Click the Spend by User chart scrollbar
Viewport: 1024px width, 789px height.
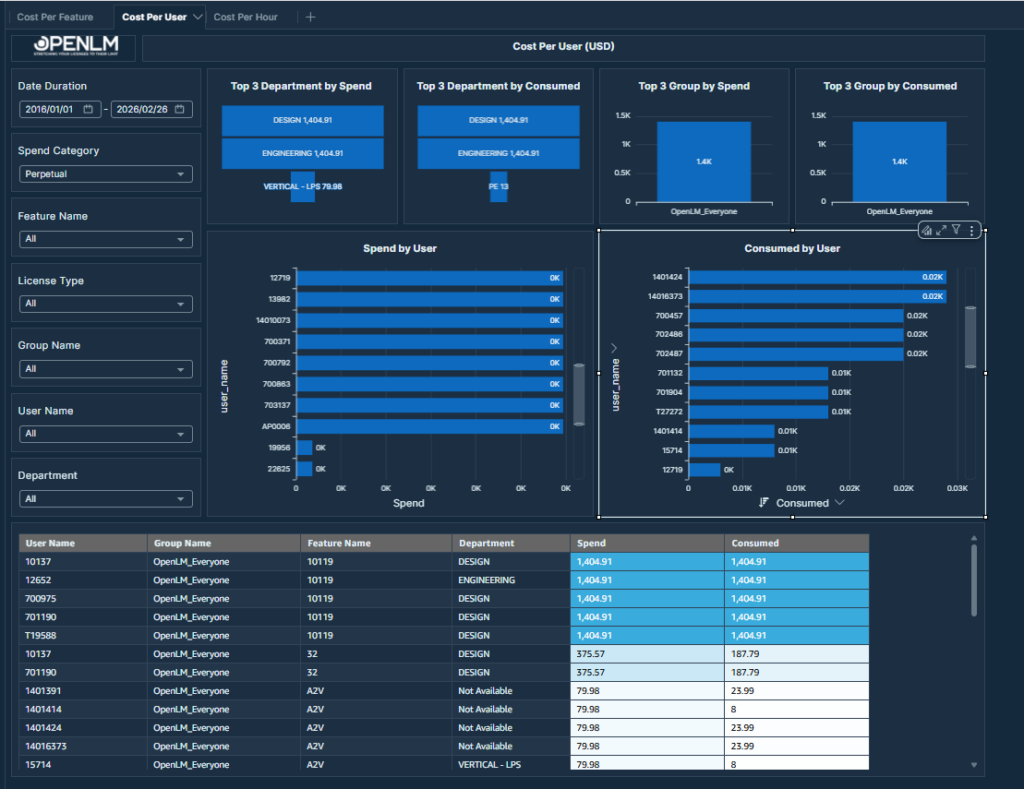tap(578, 395)
